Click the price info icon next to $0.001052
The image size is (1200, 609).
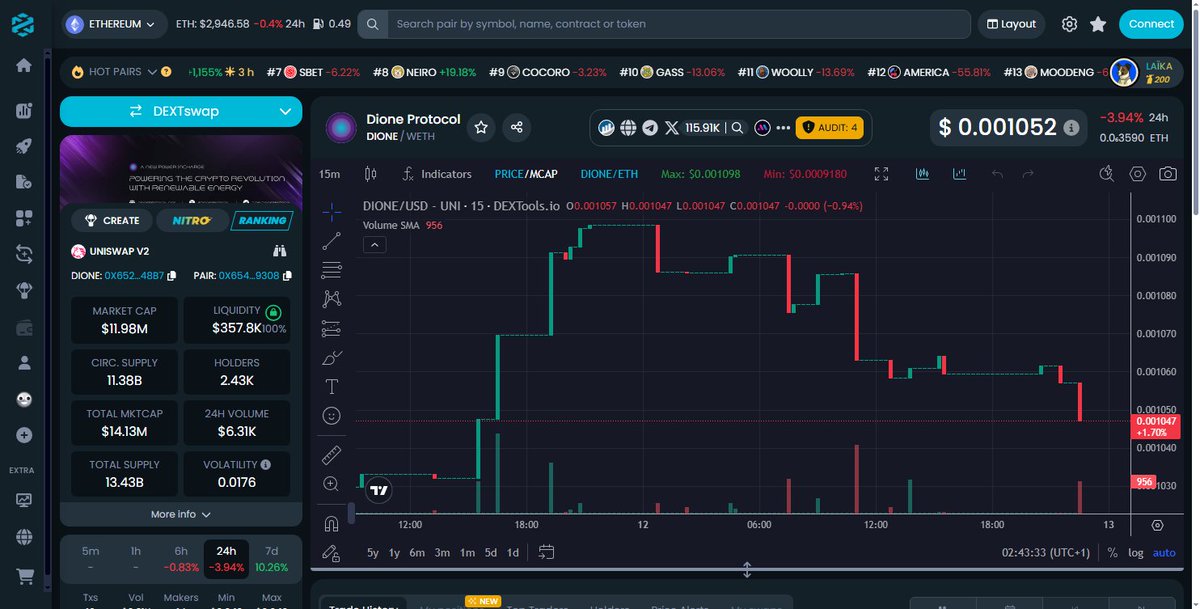(x=1071, y=127)
